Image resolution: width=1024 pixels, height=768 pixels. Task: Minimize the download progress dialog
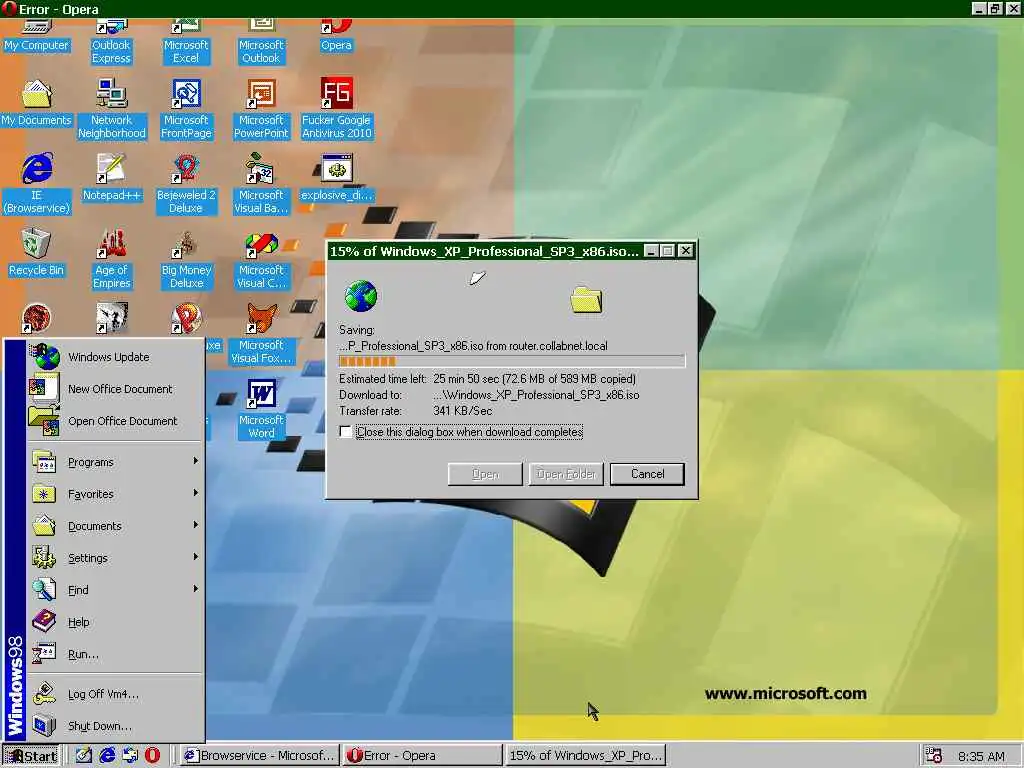pos(650,251)
